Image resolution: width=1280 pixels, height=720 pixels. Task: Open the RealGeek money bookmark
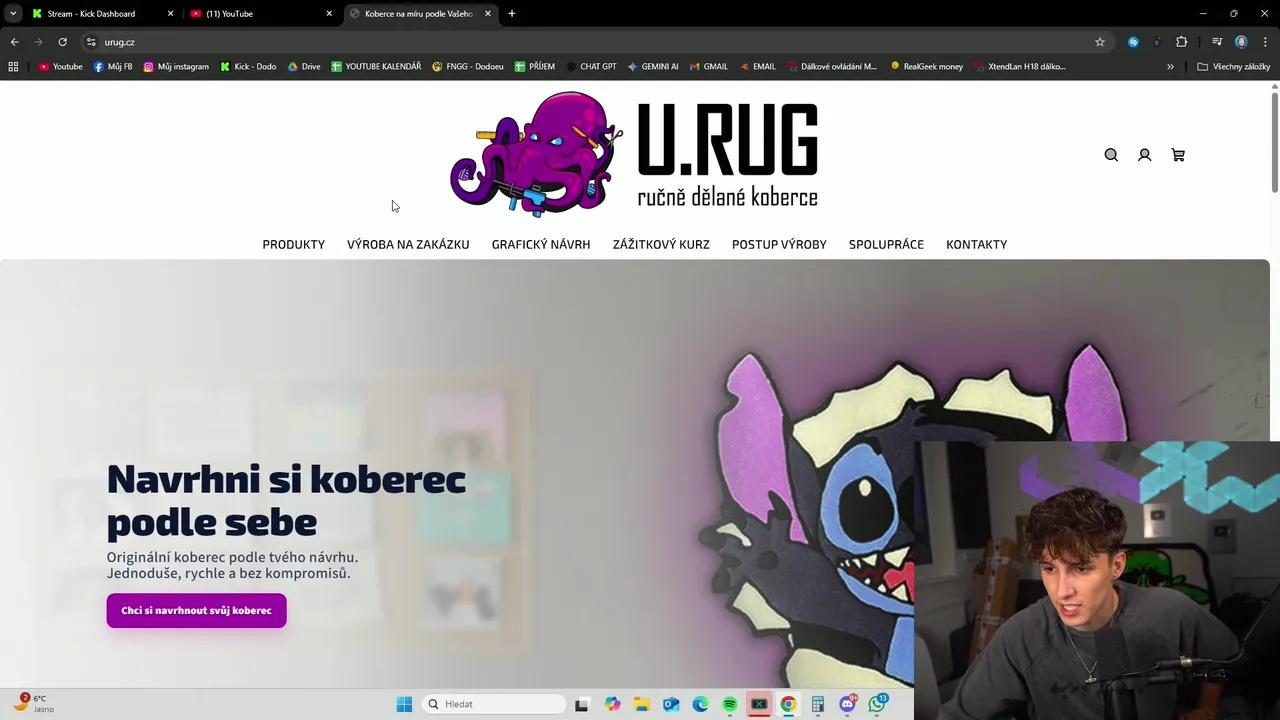[926, 67]
